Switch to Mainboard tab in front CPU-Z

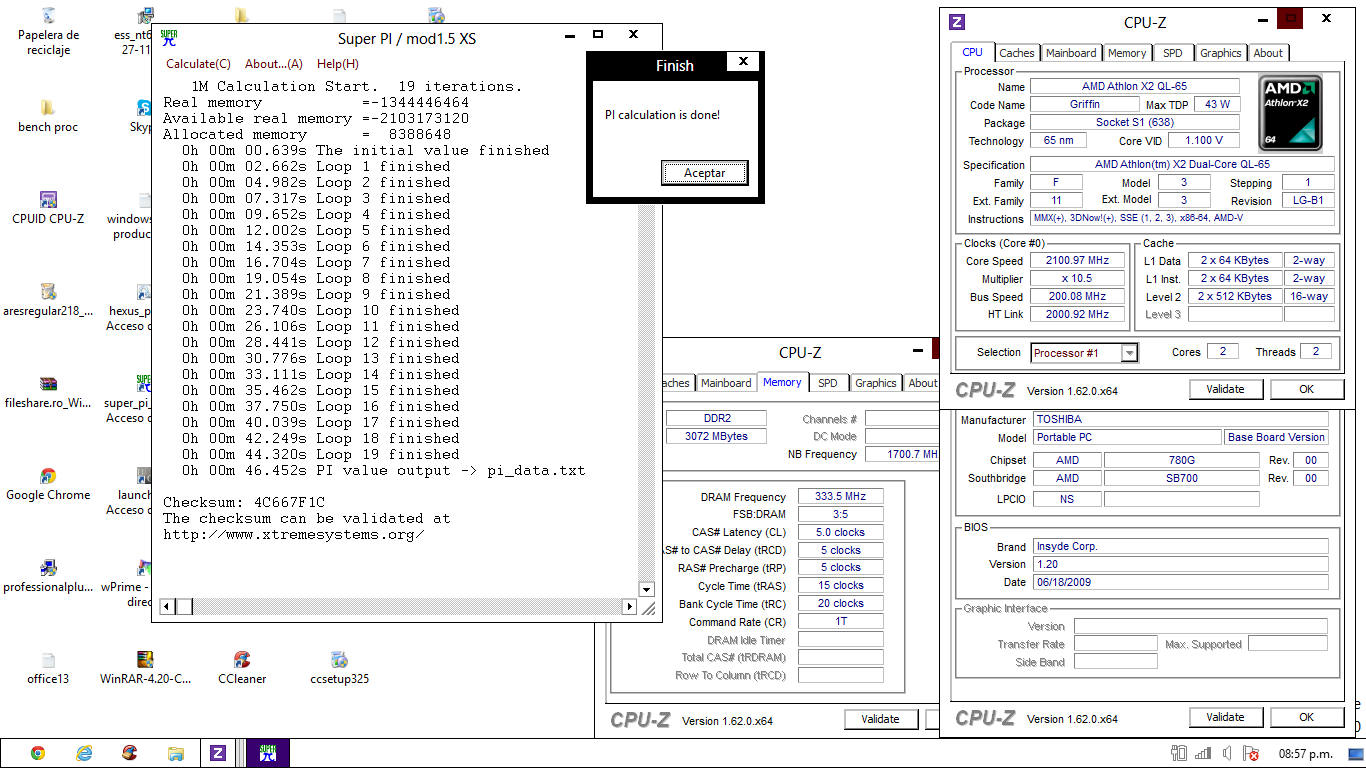coord(1071,53)
